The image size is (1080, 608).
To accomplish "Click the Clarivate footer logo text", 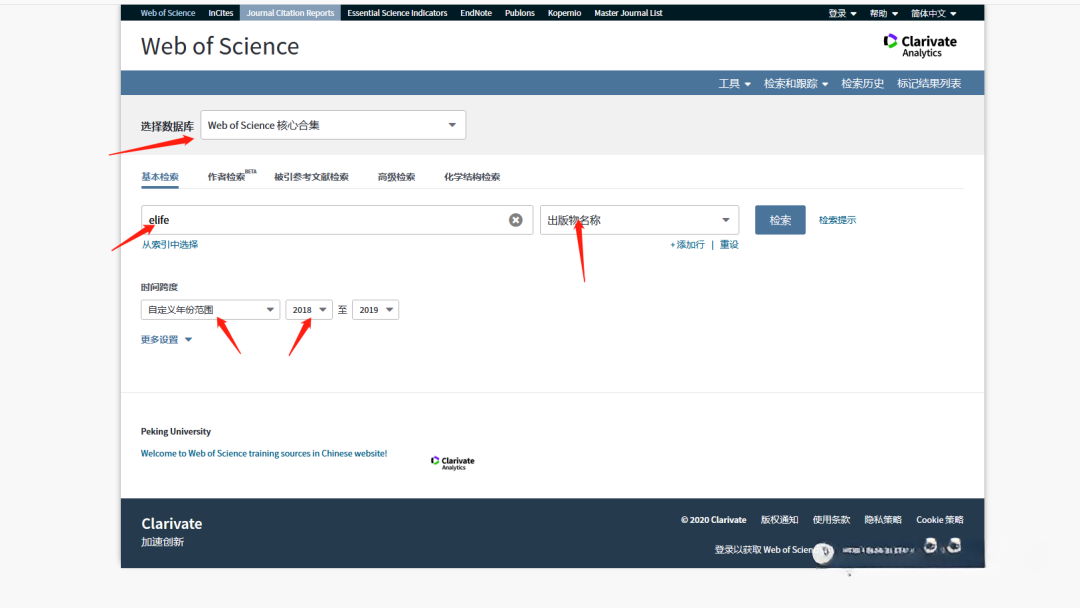I will pos(172,523).
